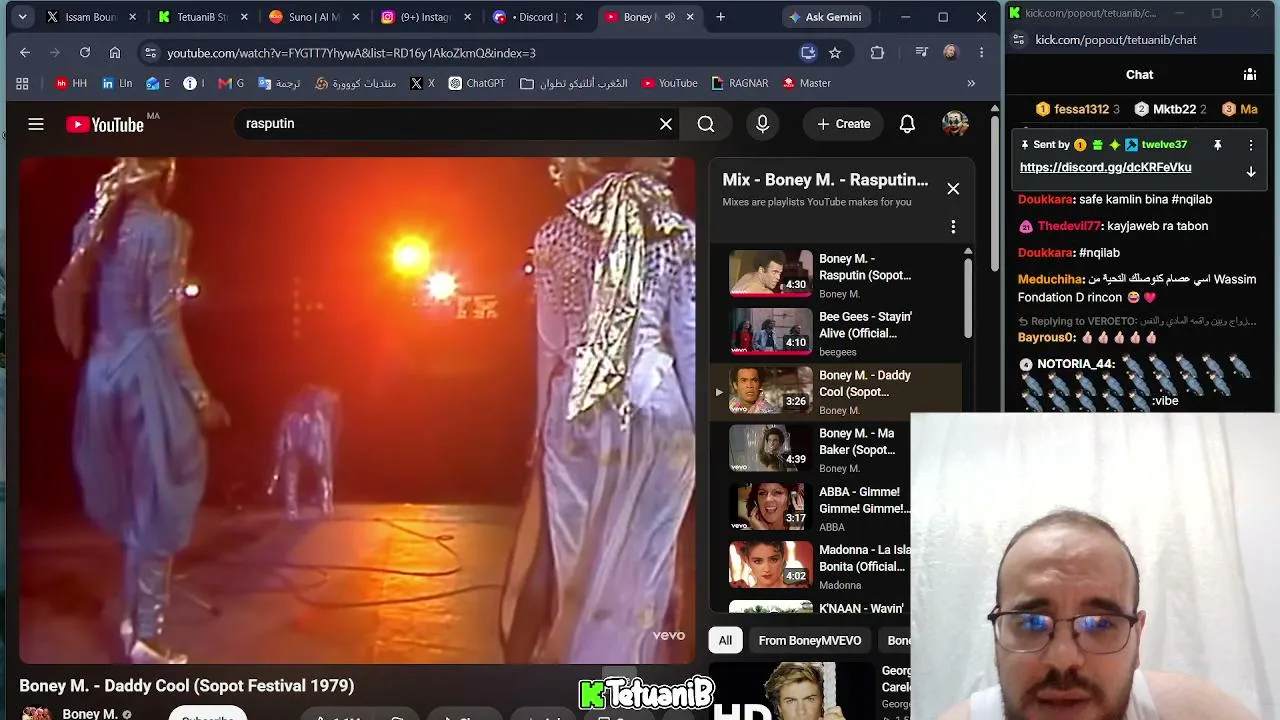Close the Mix playlist panel
1280x720 pixels.
pos(953,189)
